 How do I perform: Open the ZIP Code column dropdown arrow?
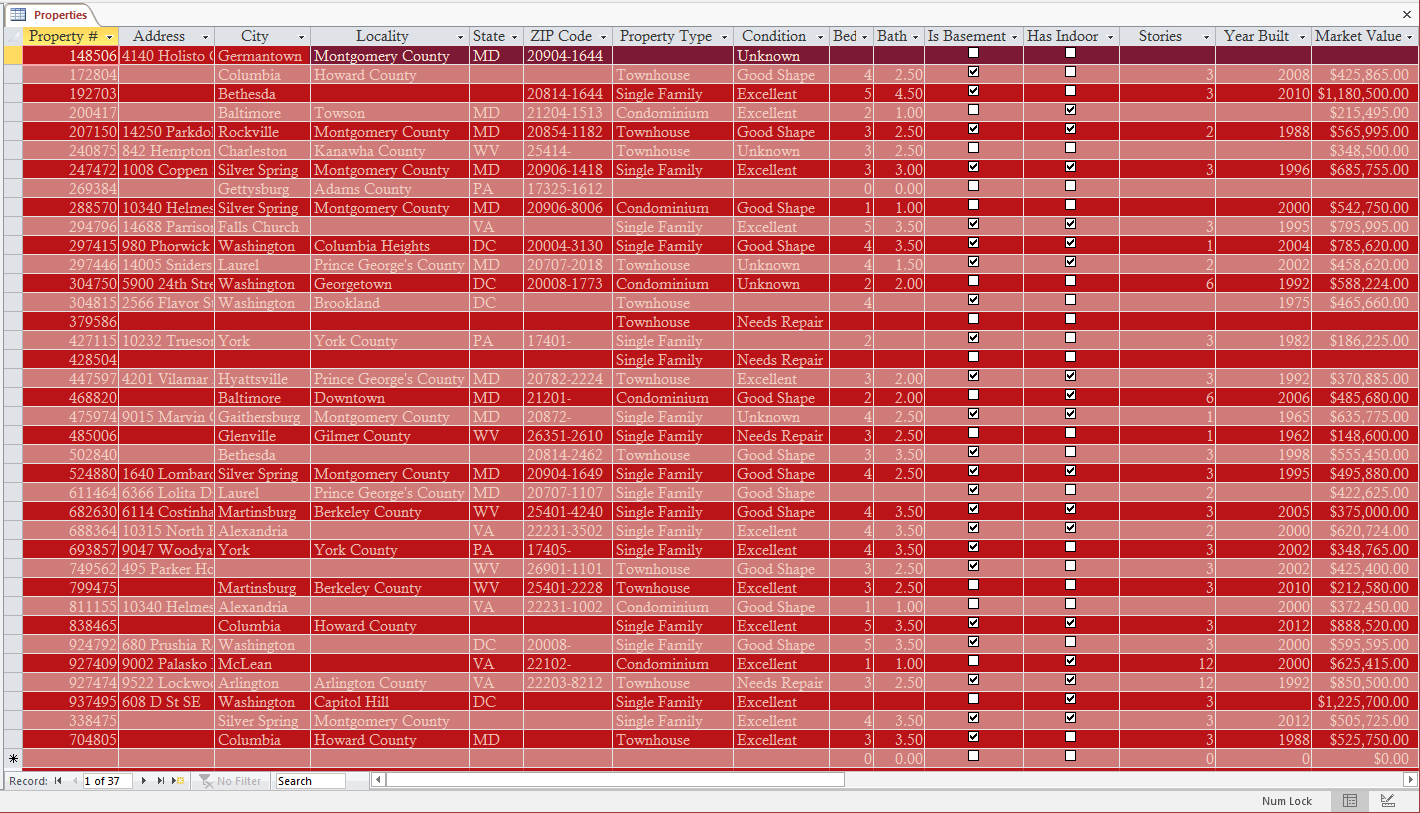(603, 37)
